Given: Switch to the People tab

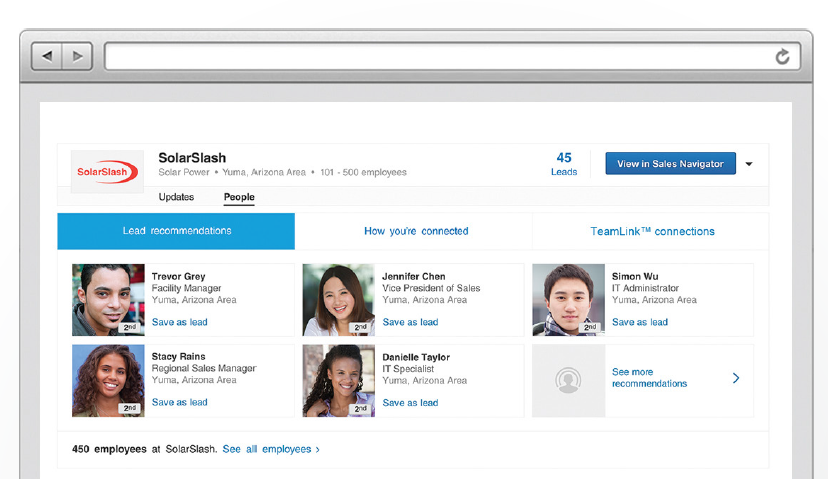Looking at the screenshot, I should [x=239, y=197].
